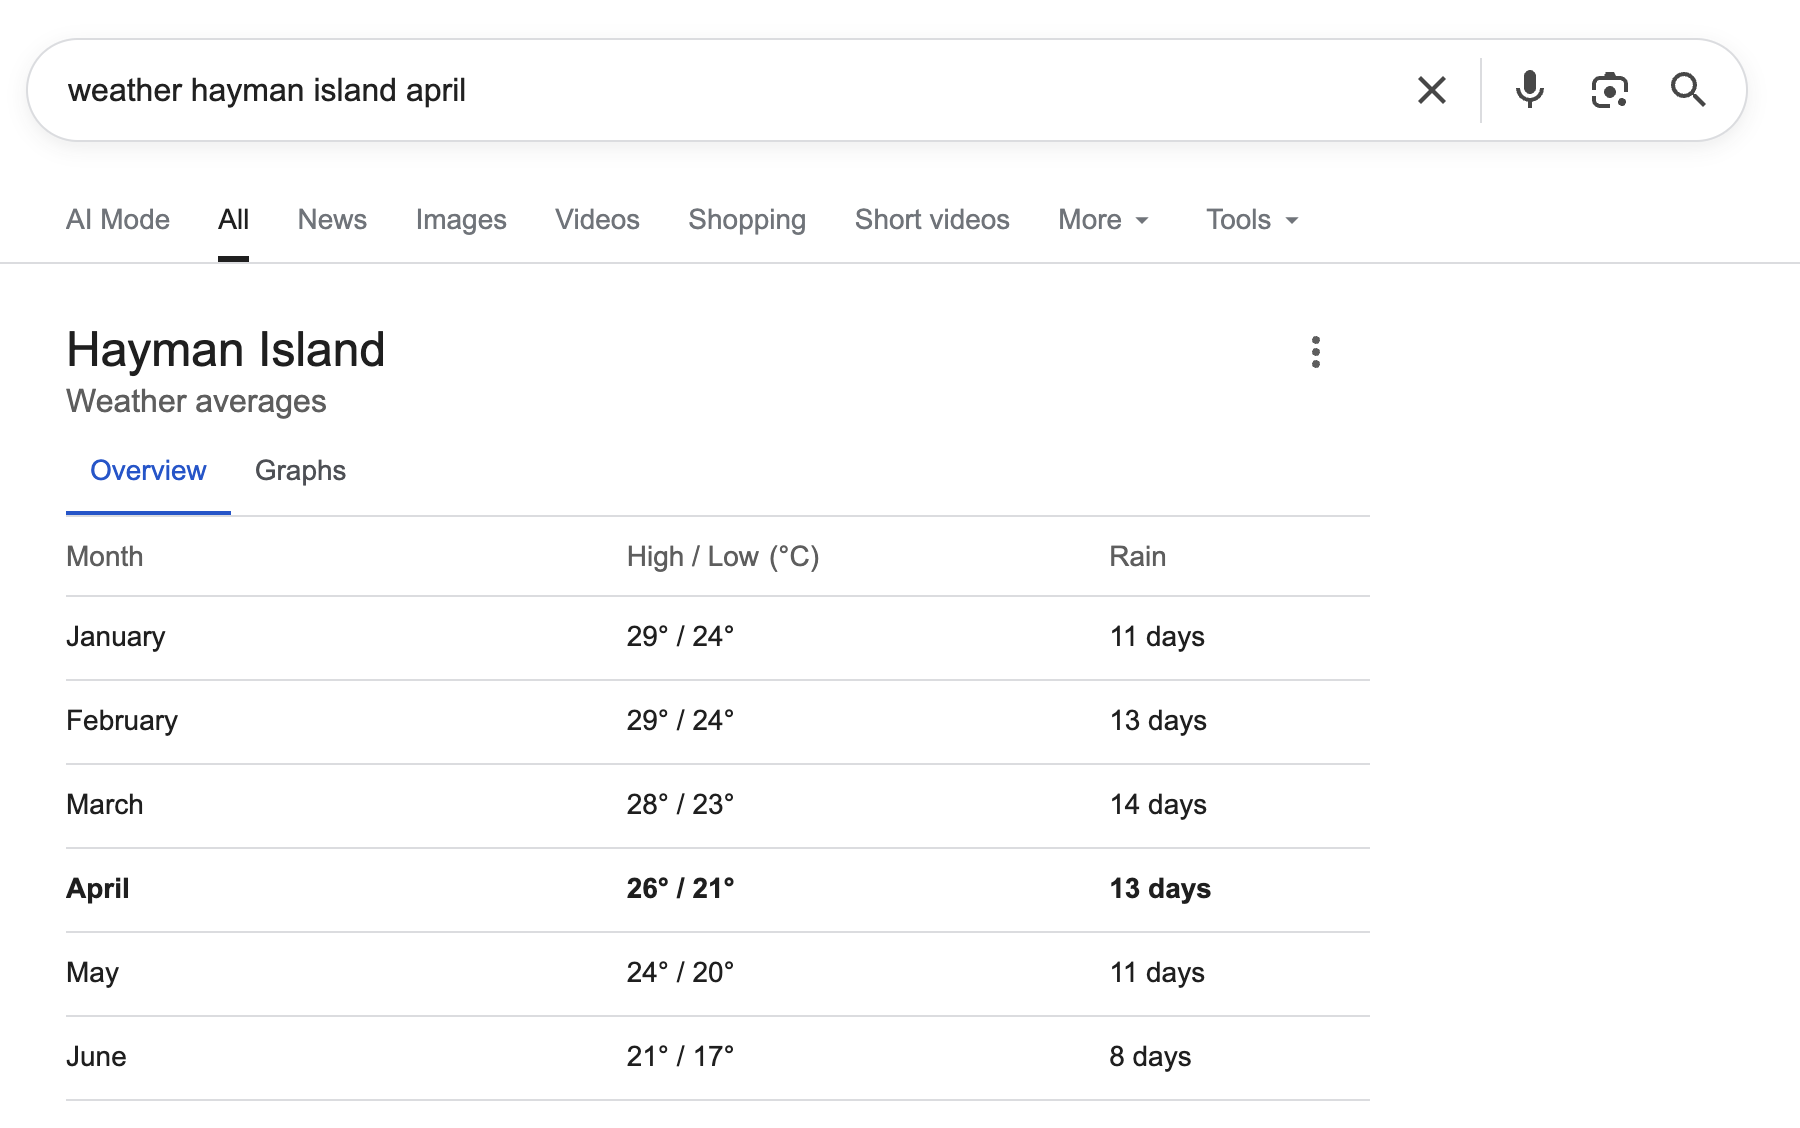Open Short videos results

(x=932, y=220)
